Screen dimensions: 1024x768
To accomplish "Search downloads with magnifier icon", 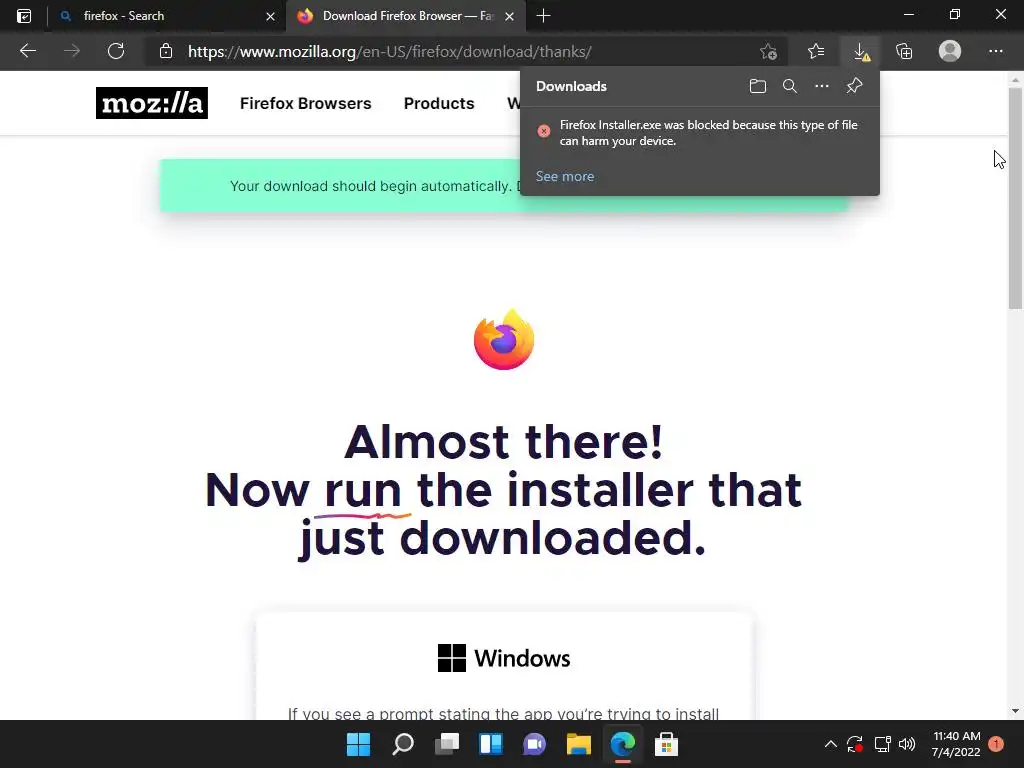I will point(790,86).
